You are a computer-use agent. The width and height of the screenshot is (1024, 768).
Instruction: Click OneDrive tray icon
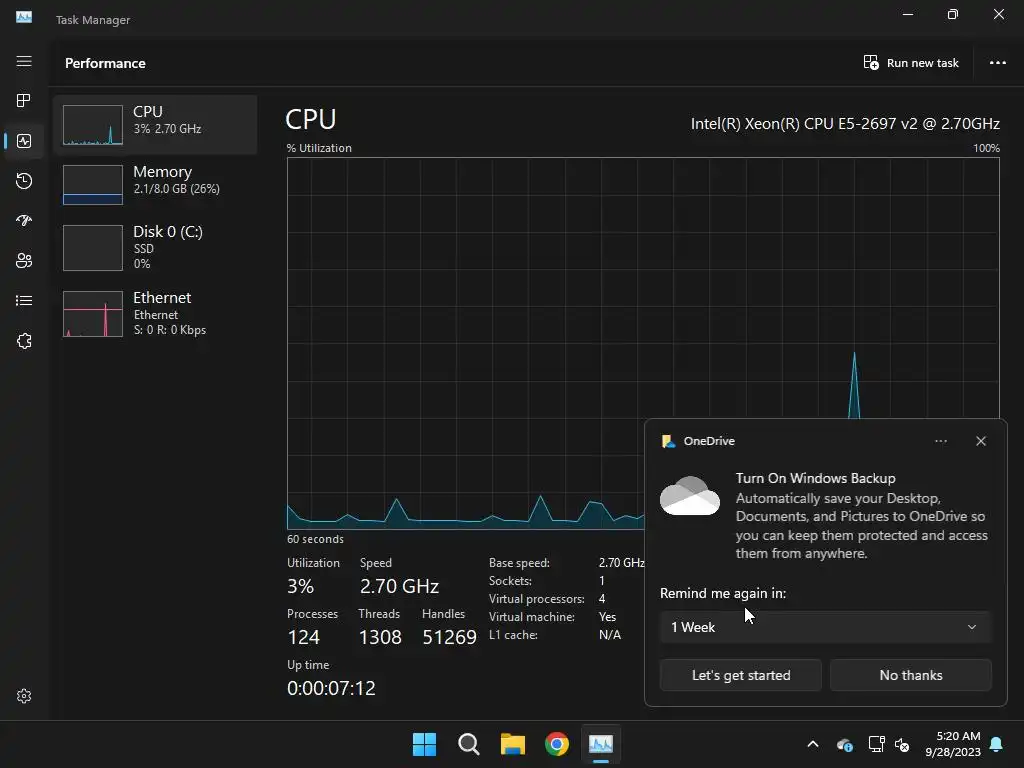tap(844, 744)
